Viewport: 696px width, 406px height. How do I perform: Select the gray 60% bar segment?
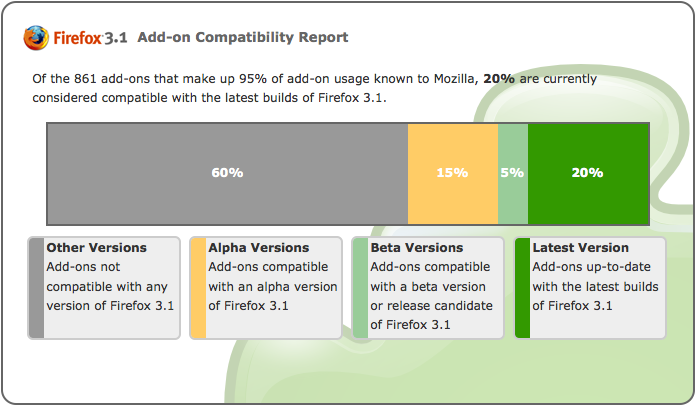pos(228,173)
